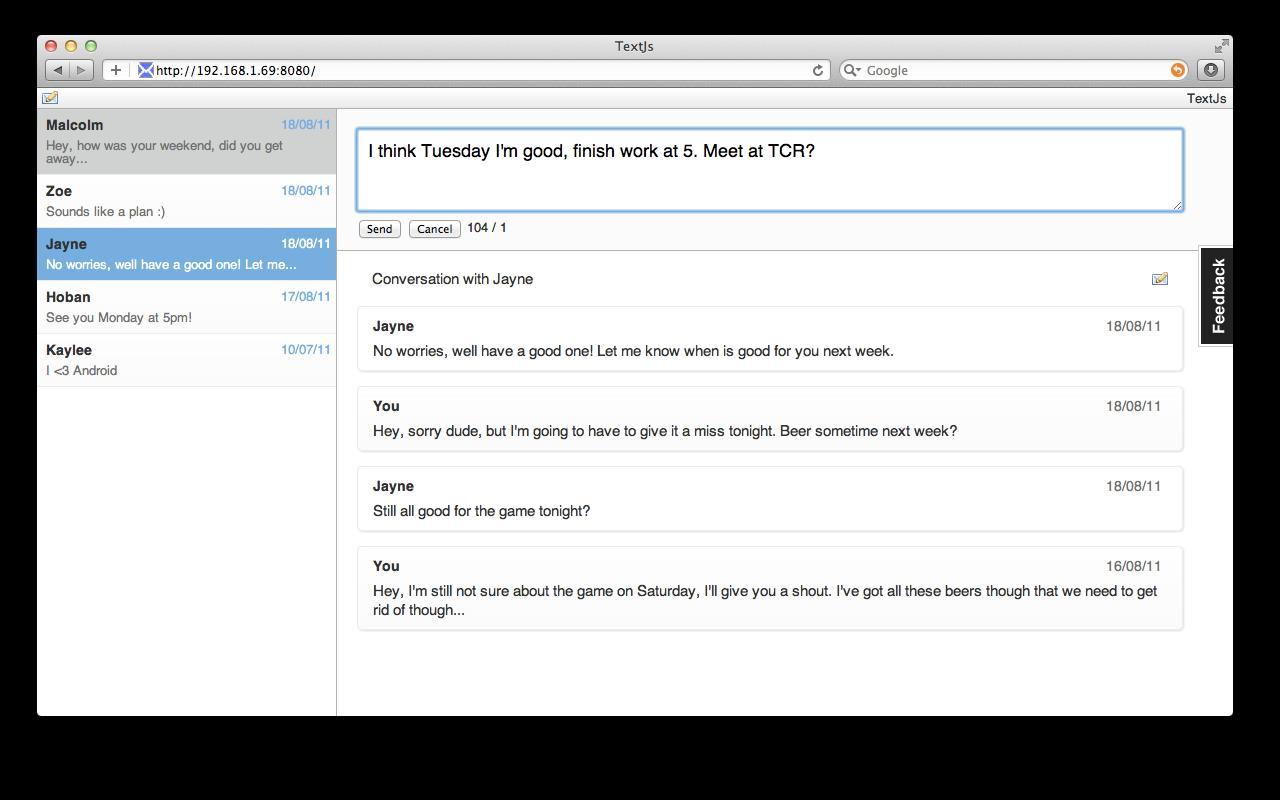Click the plus button to add a tab
The image size is (1280, 800).
click(x=115, y=70)
